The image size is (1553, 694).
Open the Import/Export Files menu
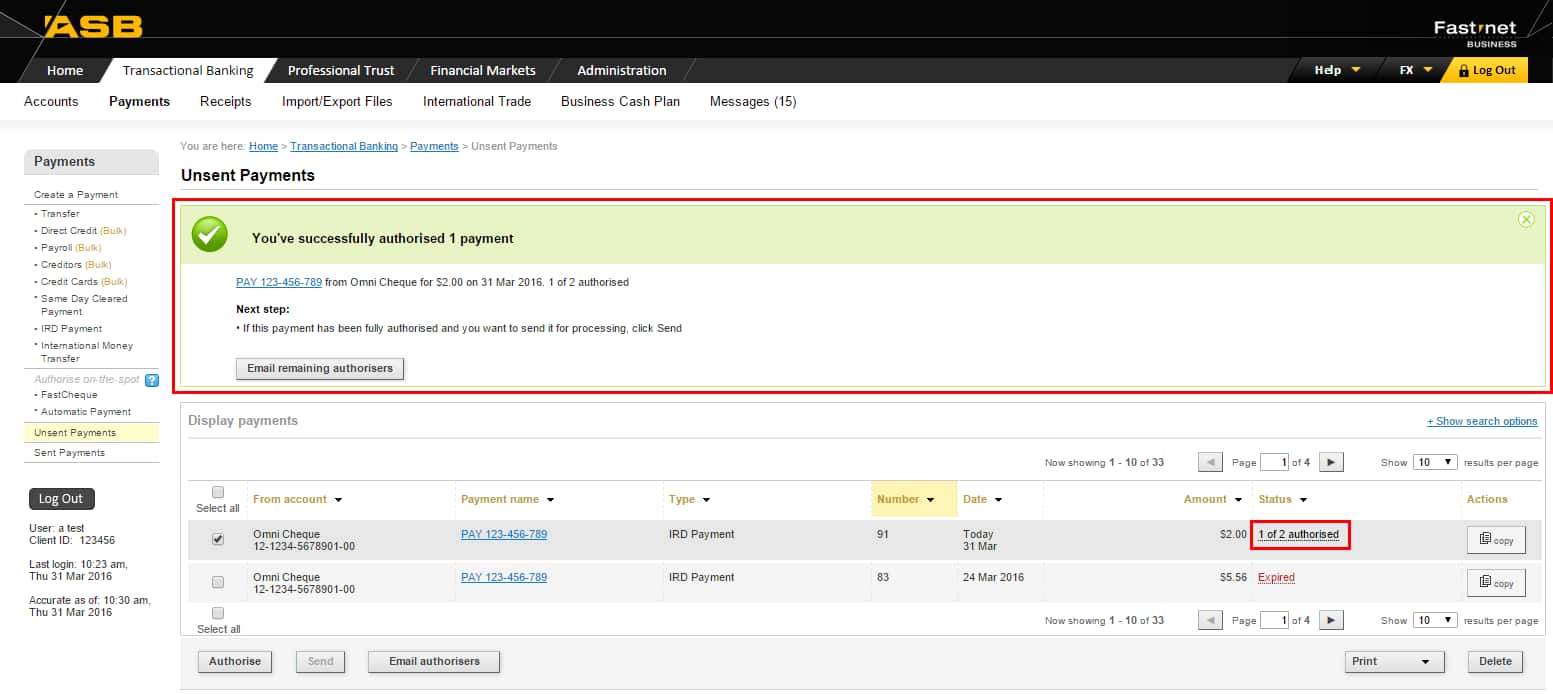point(337,101)
